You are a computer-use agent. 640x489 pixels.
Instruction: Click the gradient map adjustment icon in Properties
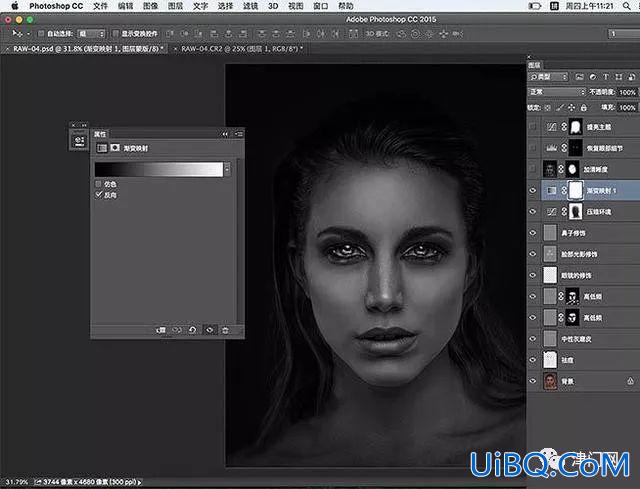102,148
